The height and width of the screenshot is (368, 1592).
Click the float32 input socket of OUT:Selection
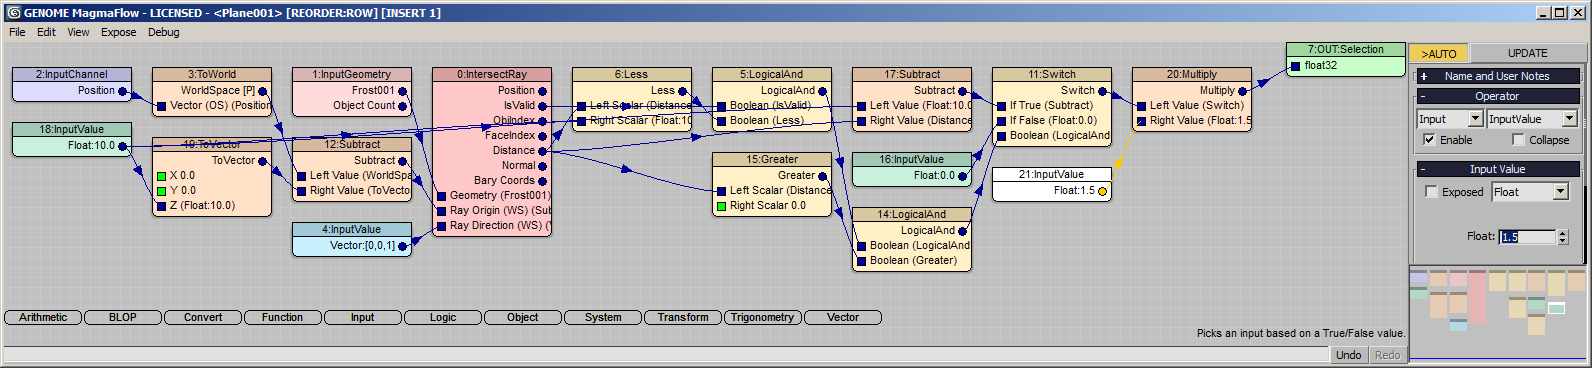[x=1295, y=66]
